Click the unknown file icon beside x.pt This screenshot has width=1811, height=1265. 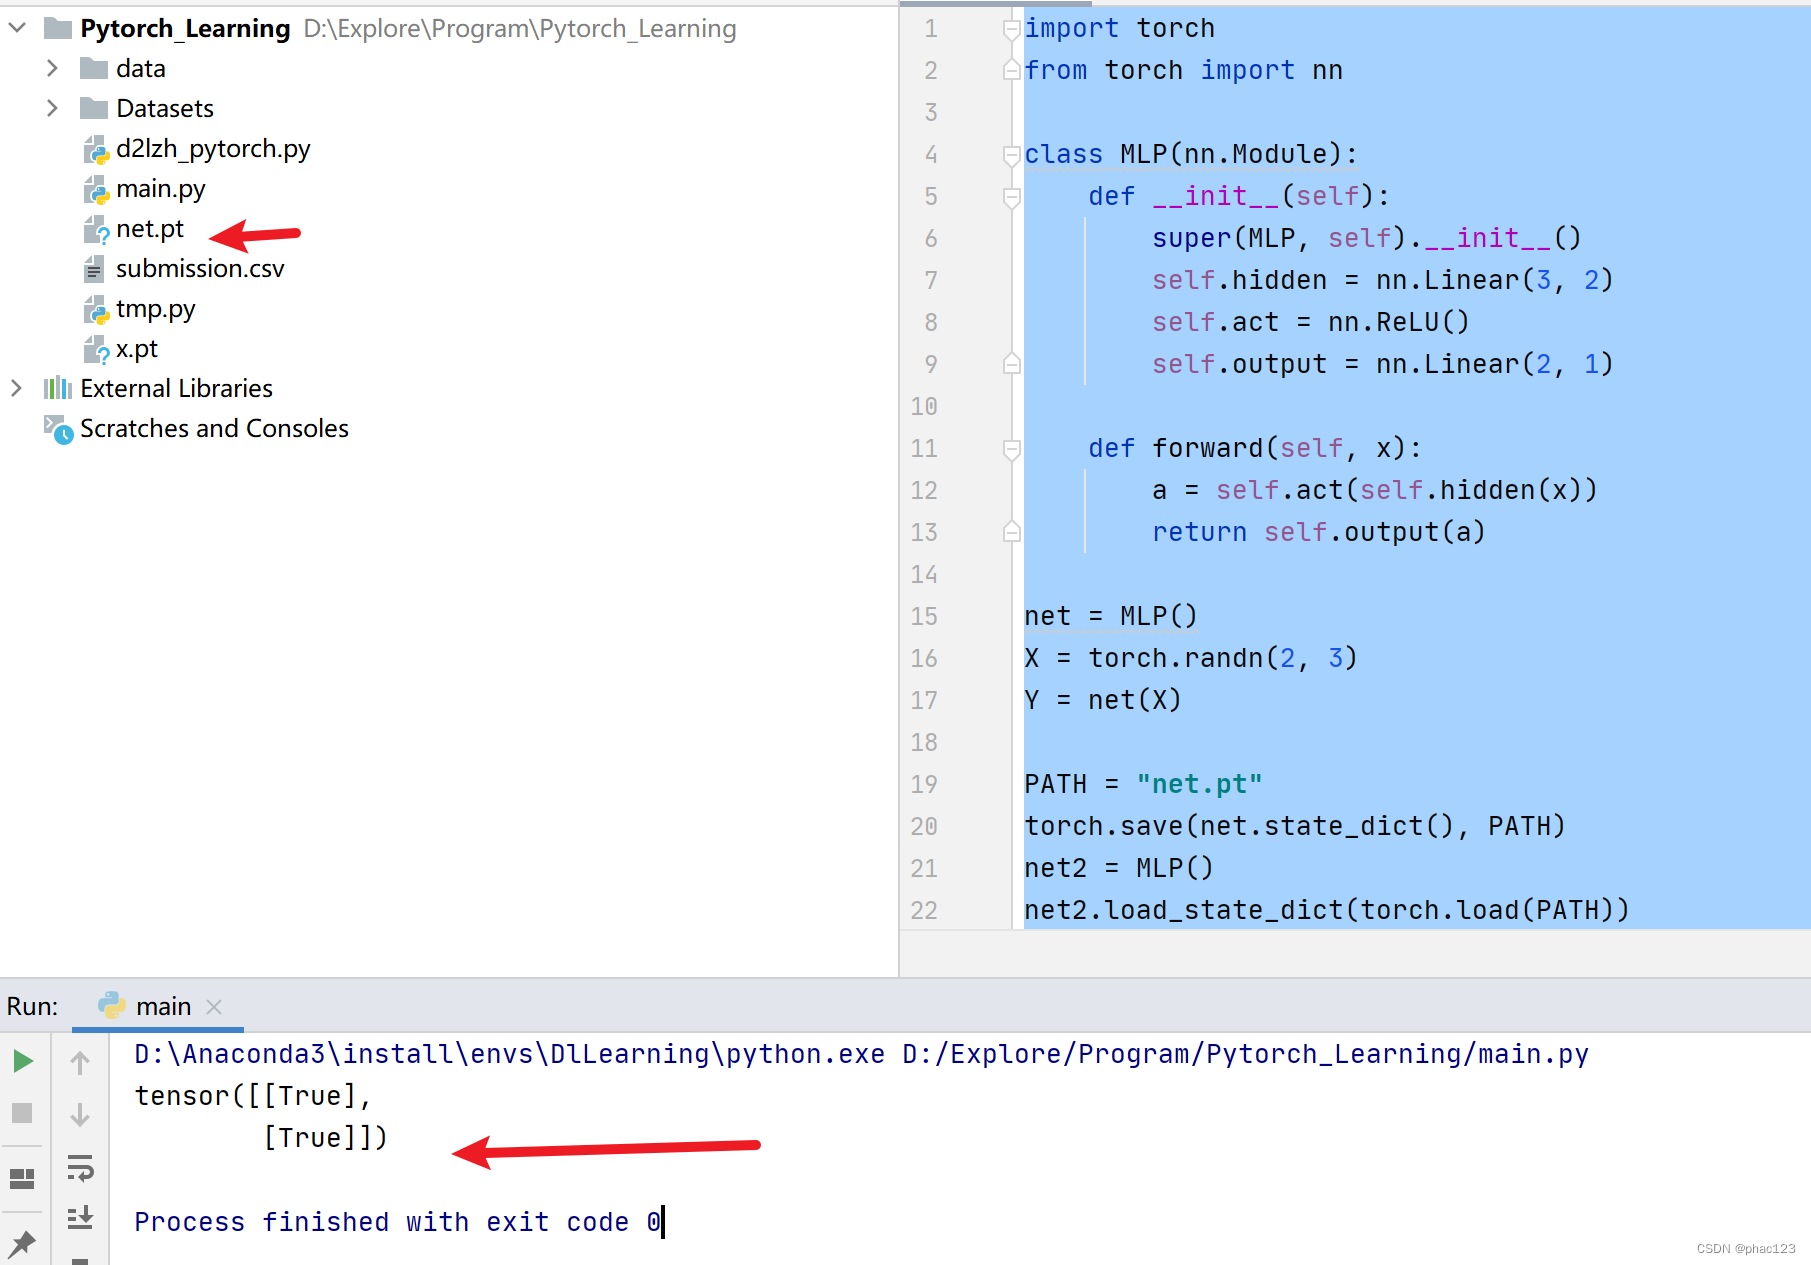(96, 350)
